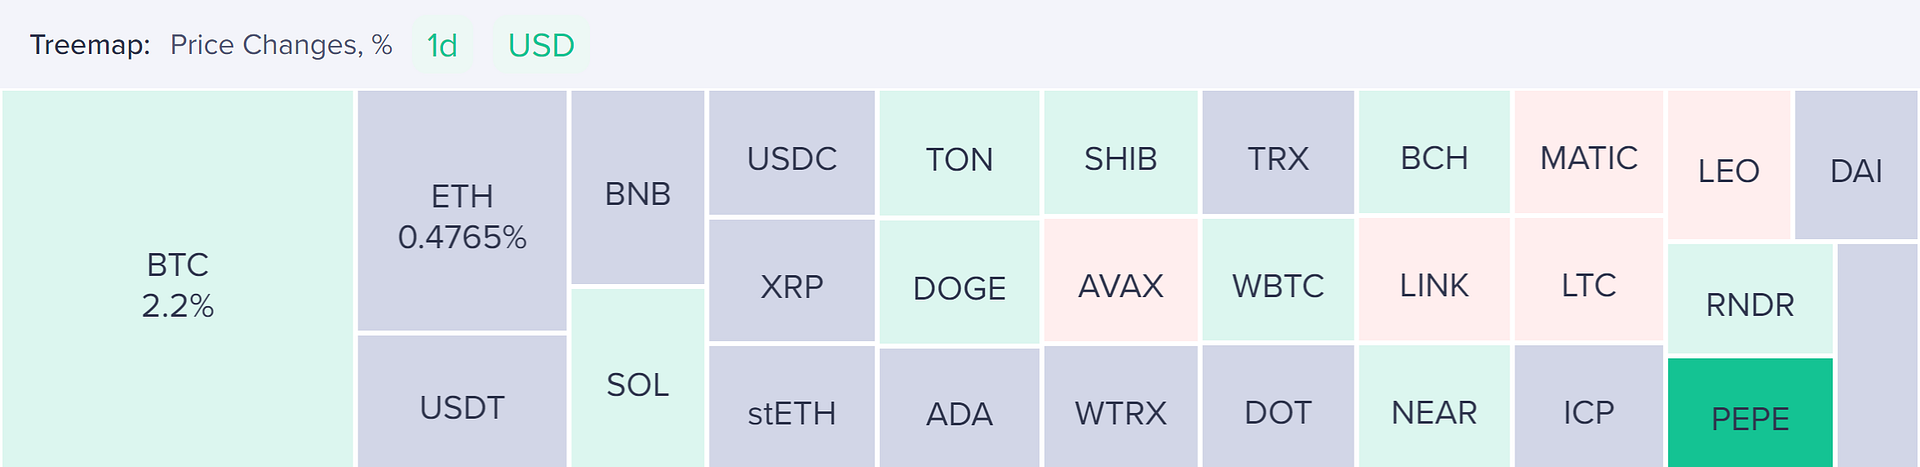Click the SOL tile
The width and height of the screenshot is (1920, 467).
pos(638,378)
